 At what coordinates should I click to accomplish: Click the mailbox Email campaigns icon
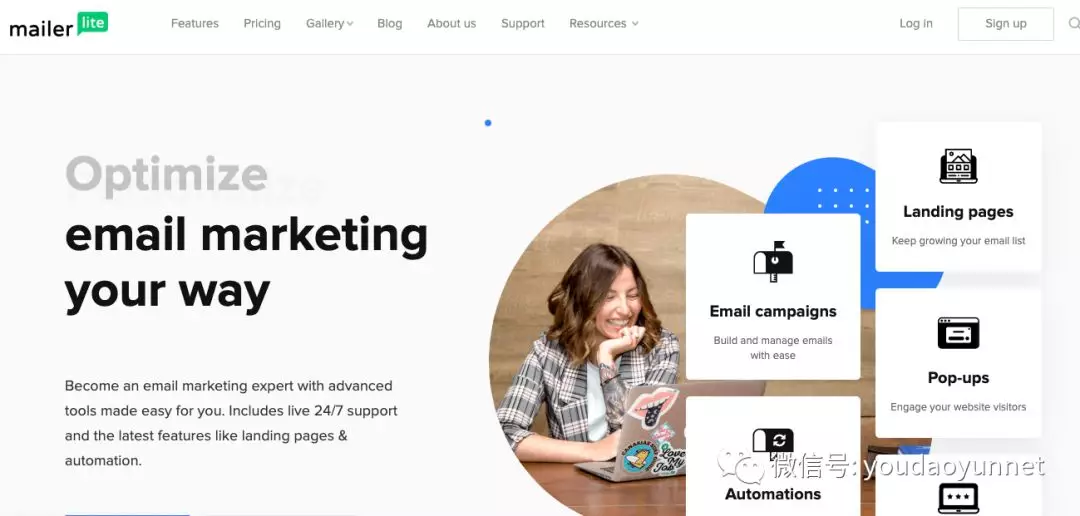click(773, 262)
